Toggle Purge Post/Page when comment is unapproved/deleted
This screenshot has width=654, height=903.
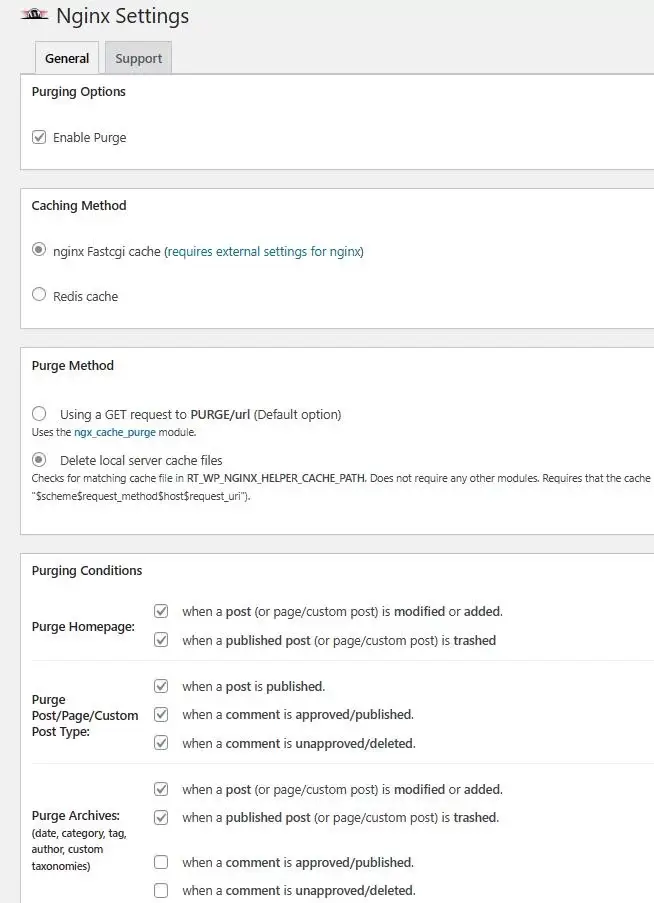[x=161, y=743]
